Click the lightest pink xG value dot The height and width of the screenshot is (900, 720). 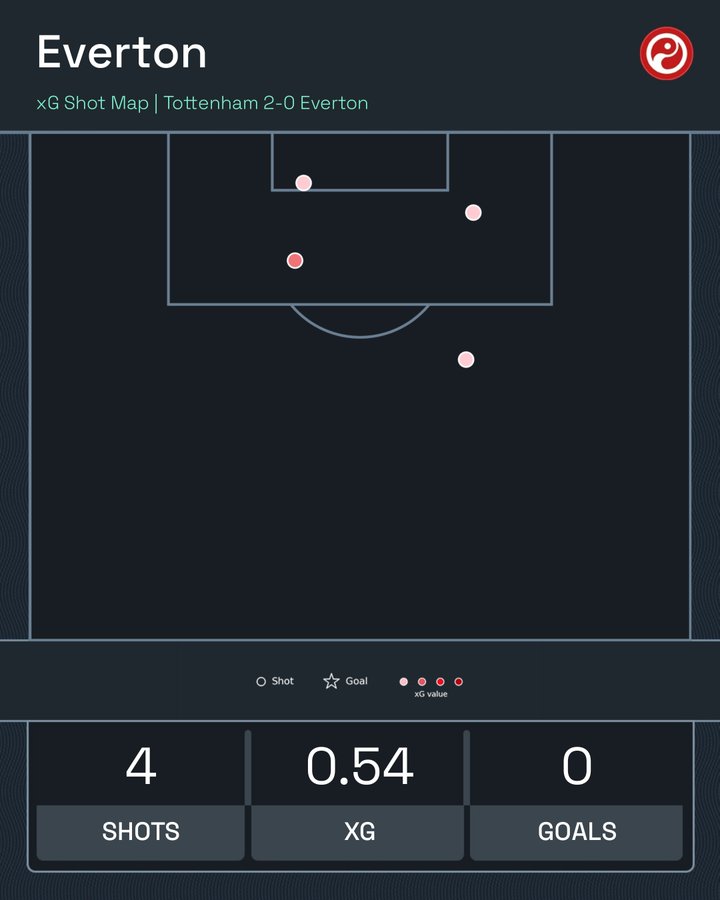pos(404,682)
